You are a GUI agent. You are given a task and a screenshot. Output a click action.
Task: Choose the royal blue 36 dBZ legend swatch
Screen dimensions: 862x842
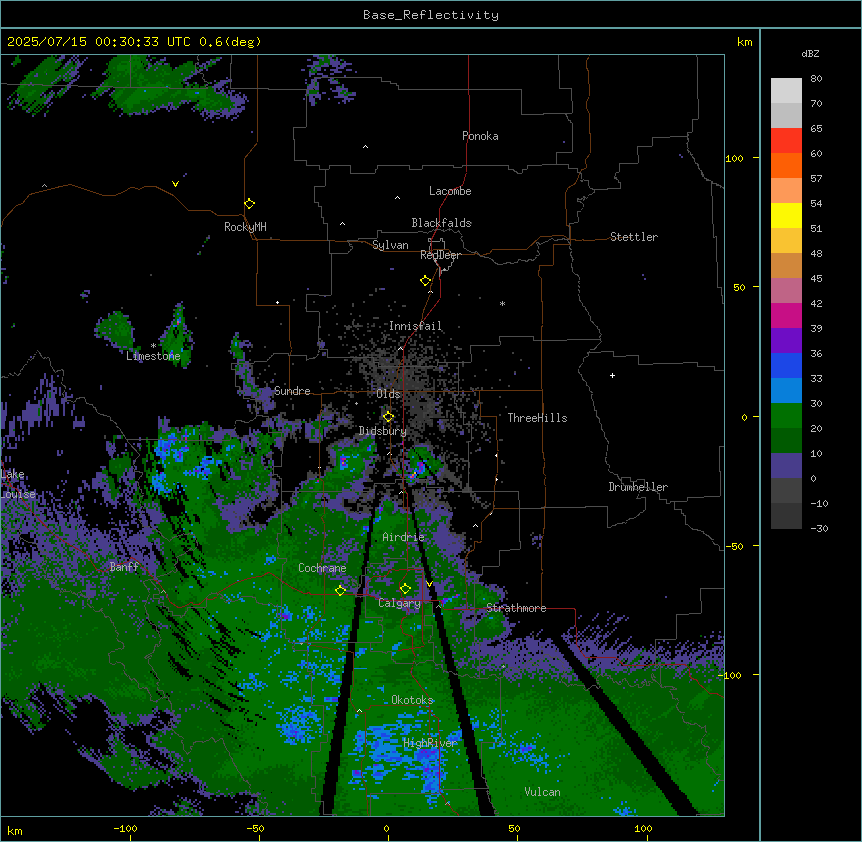coord(786,365)
